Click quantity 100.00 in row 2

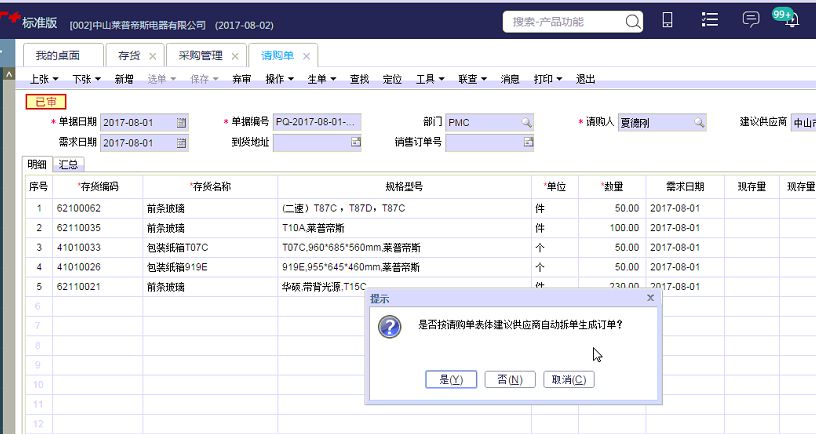[612, 228]
